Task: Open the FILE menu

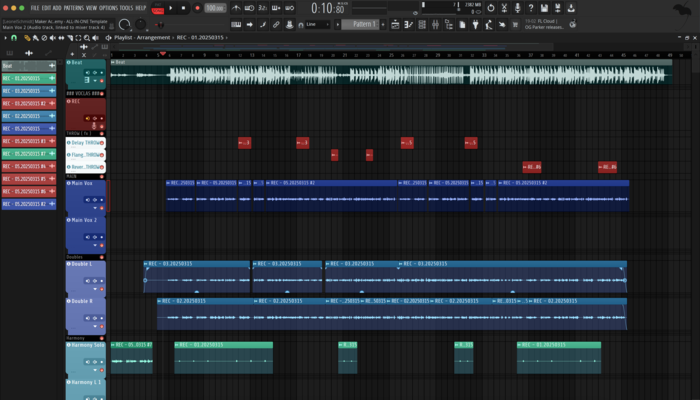Action: tap(35, 8)
